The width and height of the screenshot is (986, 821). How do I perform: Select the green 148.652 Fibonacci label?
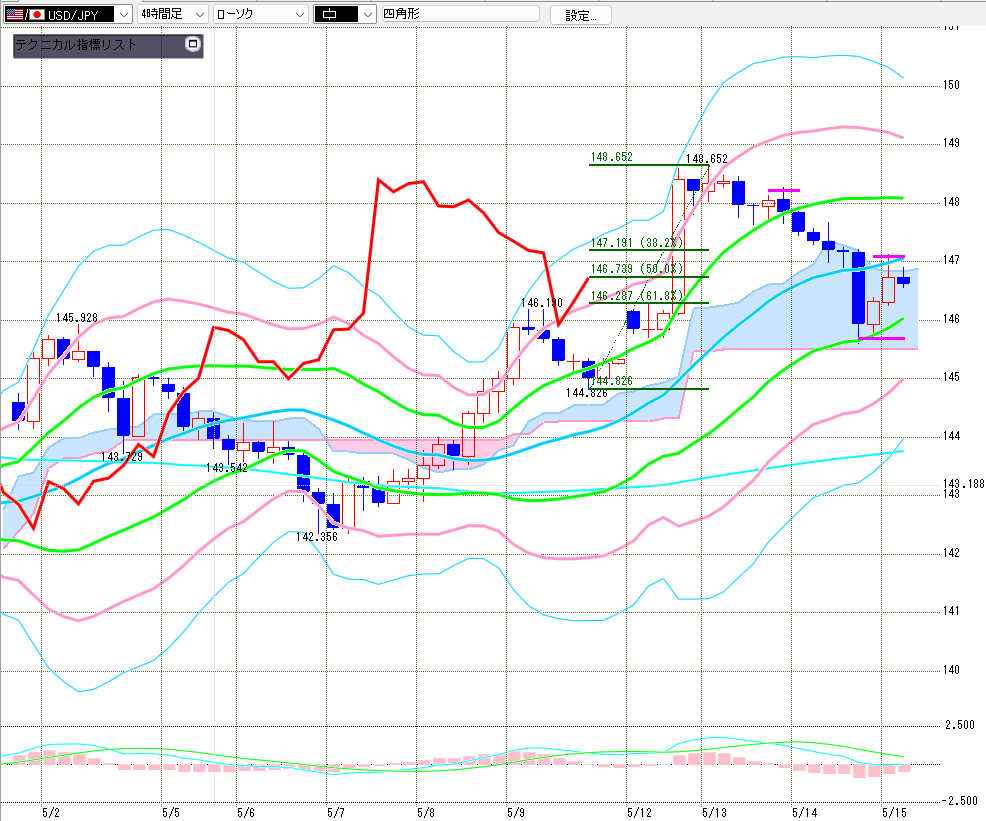pos(611,157)
